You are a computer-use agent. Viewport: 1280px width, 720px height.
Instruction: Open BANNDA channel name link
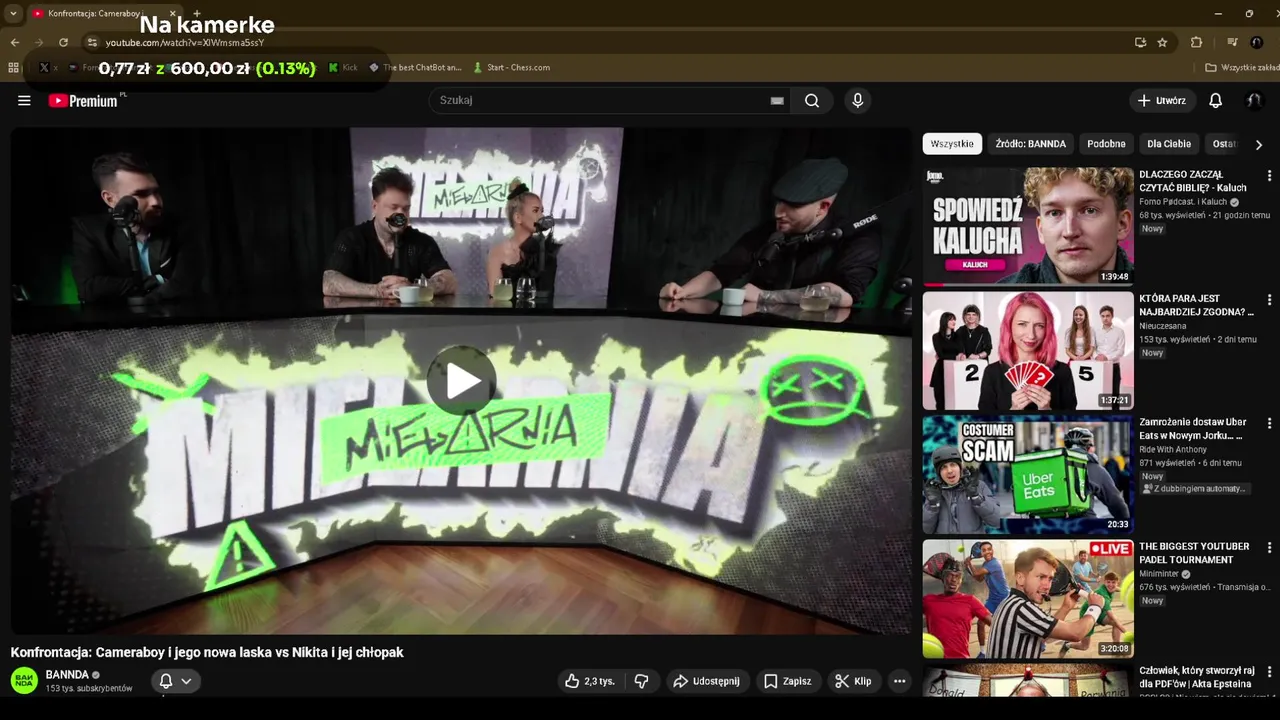coord(67,674)
